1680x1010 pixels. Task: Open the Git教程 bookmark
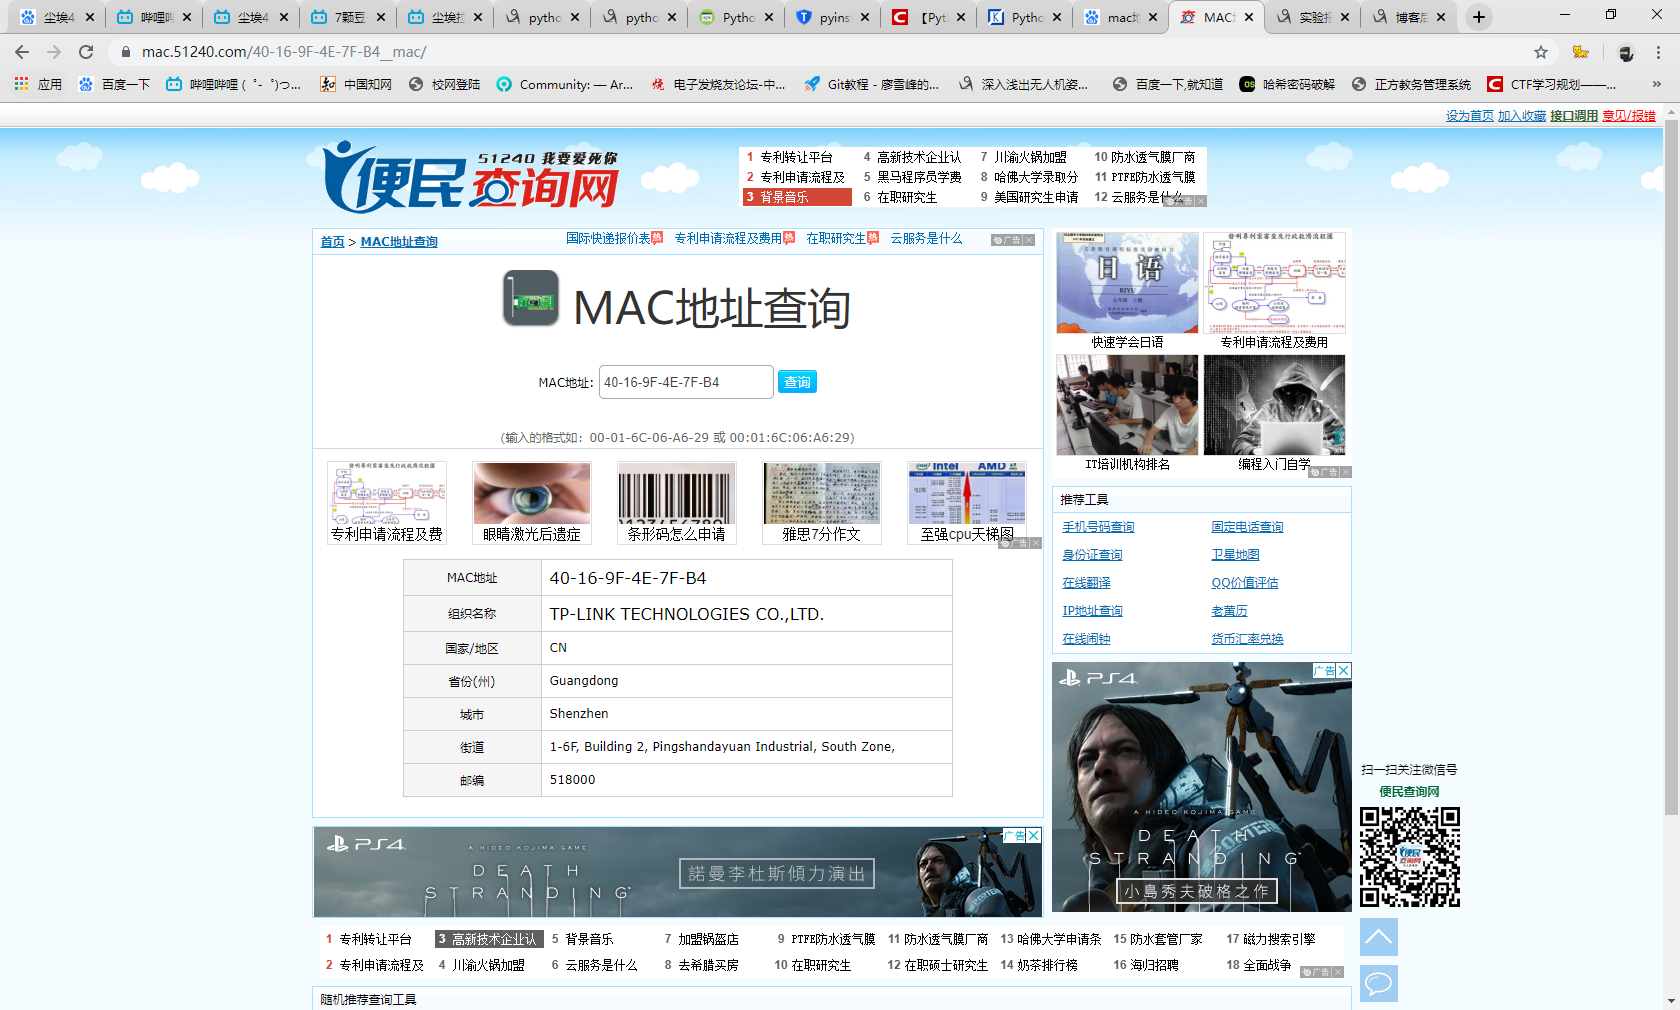point(871,84)
